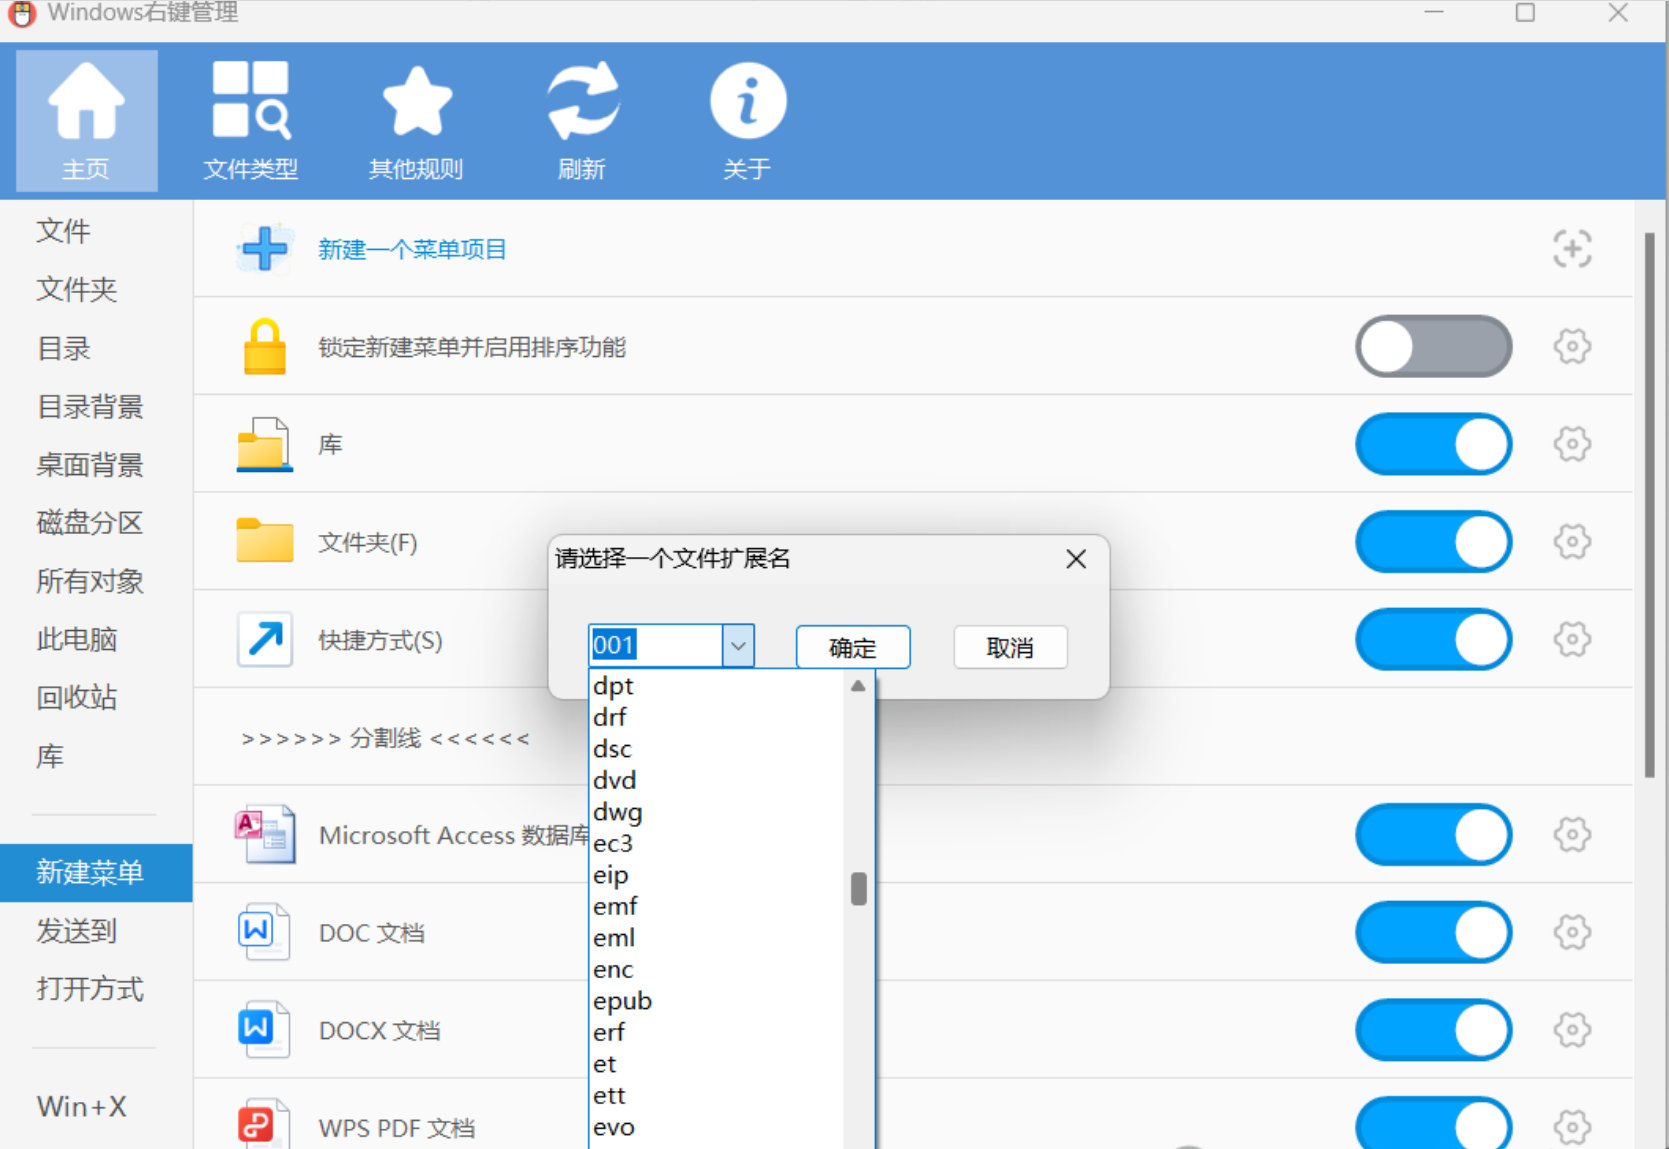Open the 关于 info icon
The width and height of the screenshot is (1669, 1149).
747,120
